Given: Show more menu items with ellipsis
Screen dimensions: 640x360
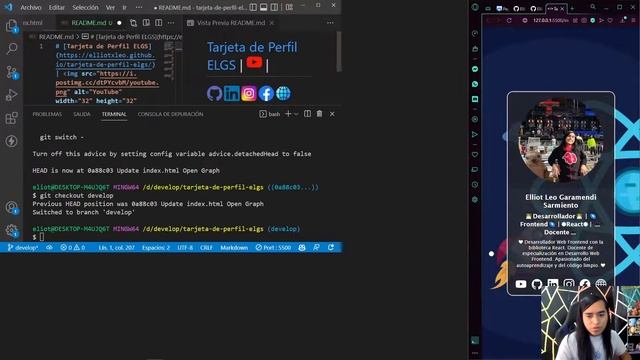Looking at the screenshot, I should point(139,7).
